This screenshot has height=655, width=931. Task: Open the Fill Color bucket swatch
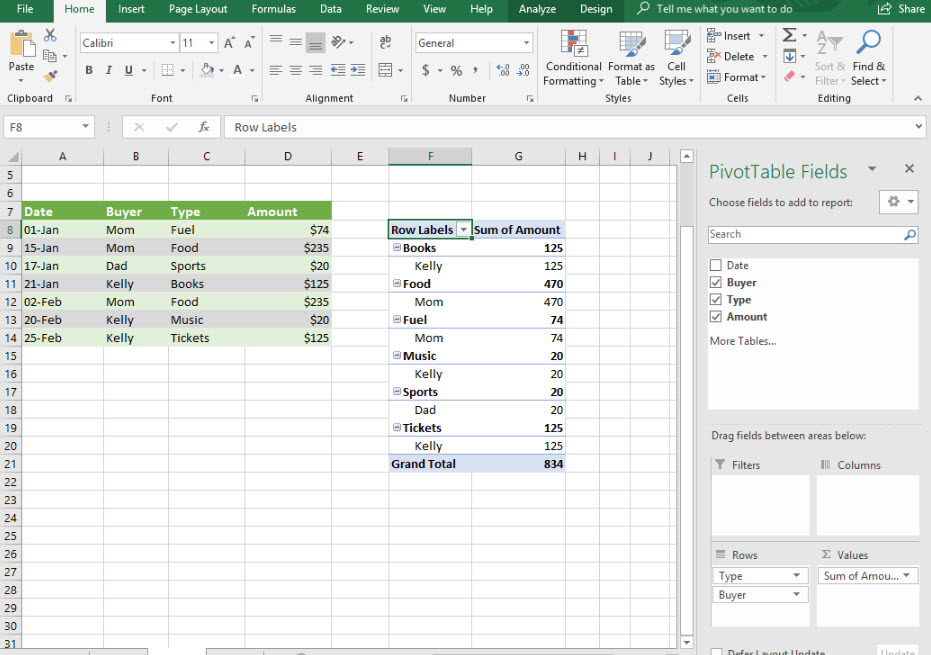tap(206, 70)
